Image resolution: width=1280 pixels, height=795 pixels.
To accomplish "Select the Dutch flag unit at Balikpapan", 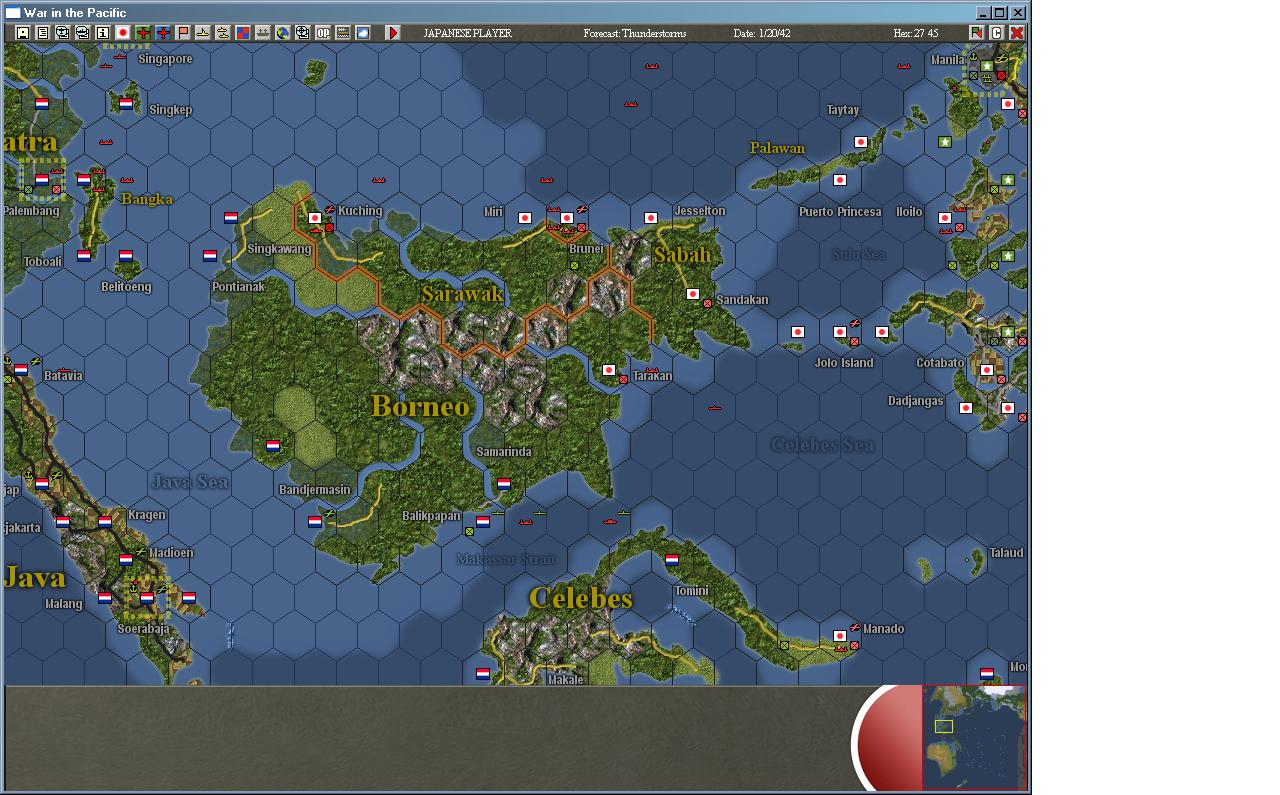I will coord(483,522).
